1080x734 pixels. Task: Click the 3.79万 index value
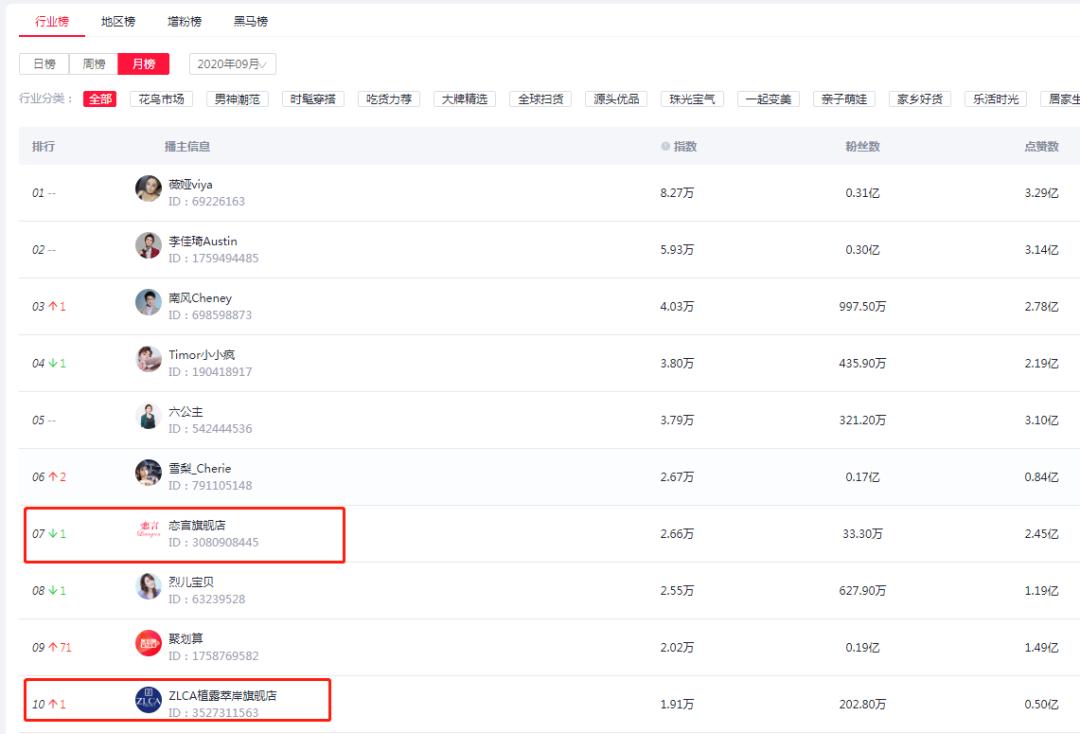click(x=677, y=420)
